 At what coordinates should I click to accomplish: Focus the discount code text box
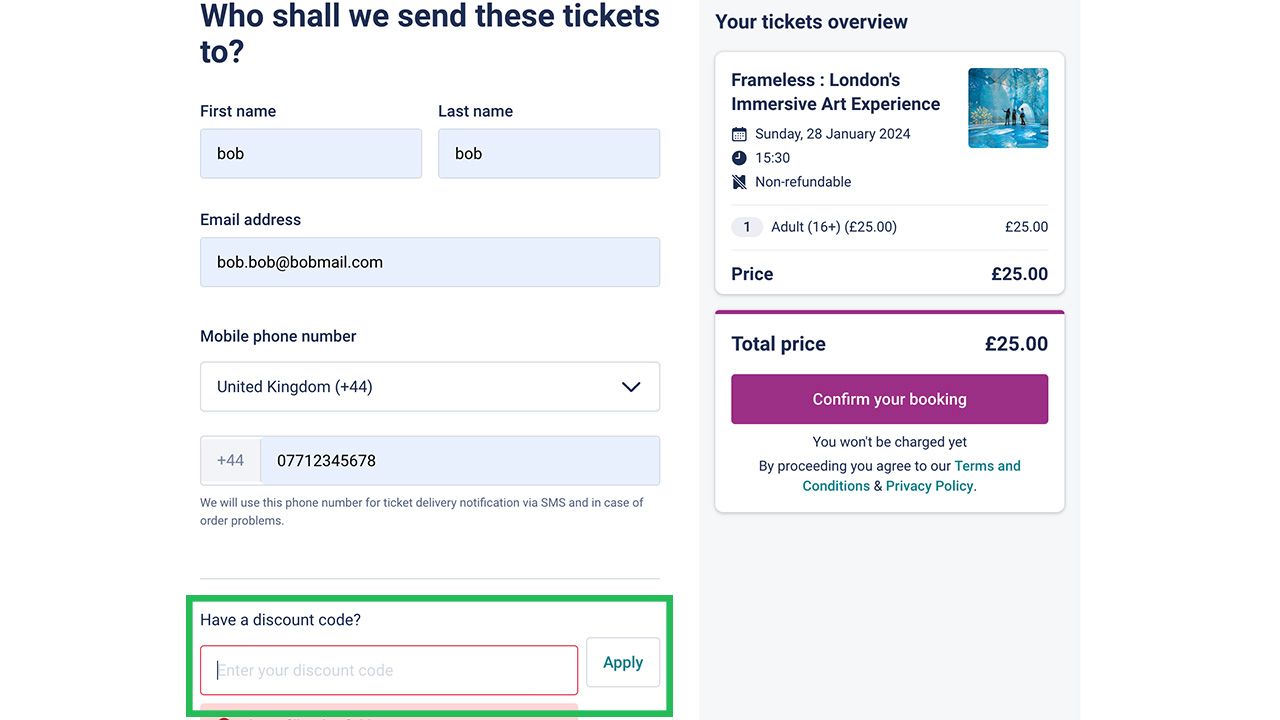pos(389,670)
